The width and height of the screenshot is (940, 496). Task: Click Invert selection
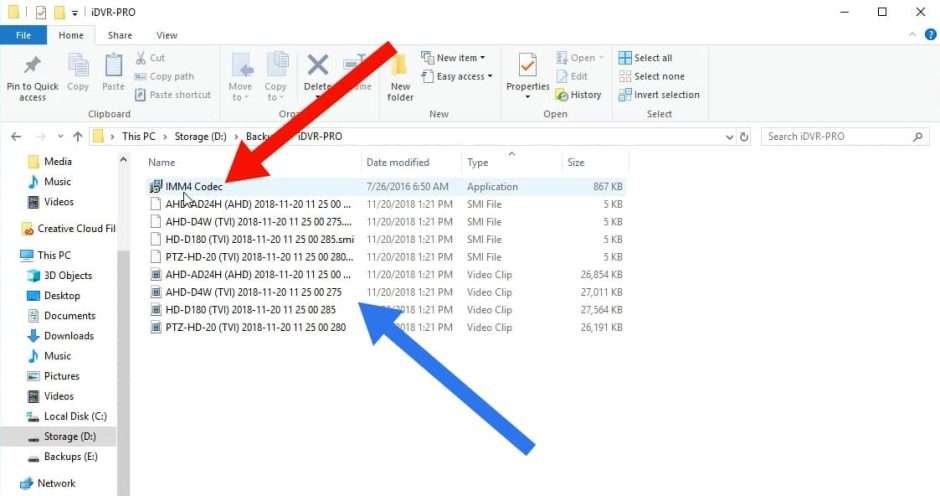(659, 95)
